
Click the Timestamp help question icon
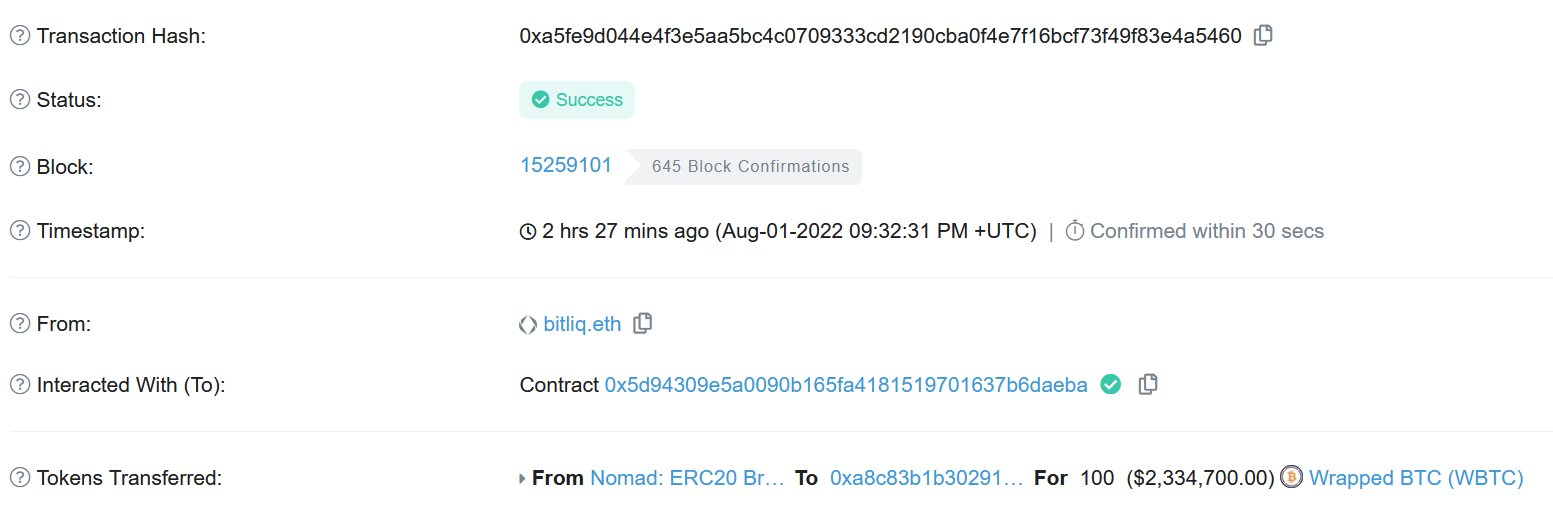(19, 231)
